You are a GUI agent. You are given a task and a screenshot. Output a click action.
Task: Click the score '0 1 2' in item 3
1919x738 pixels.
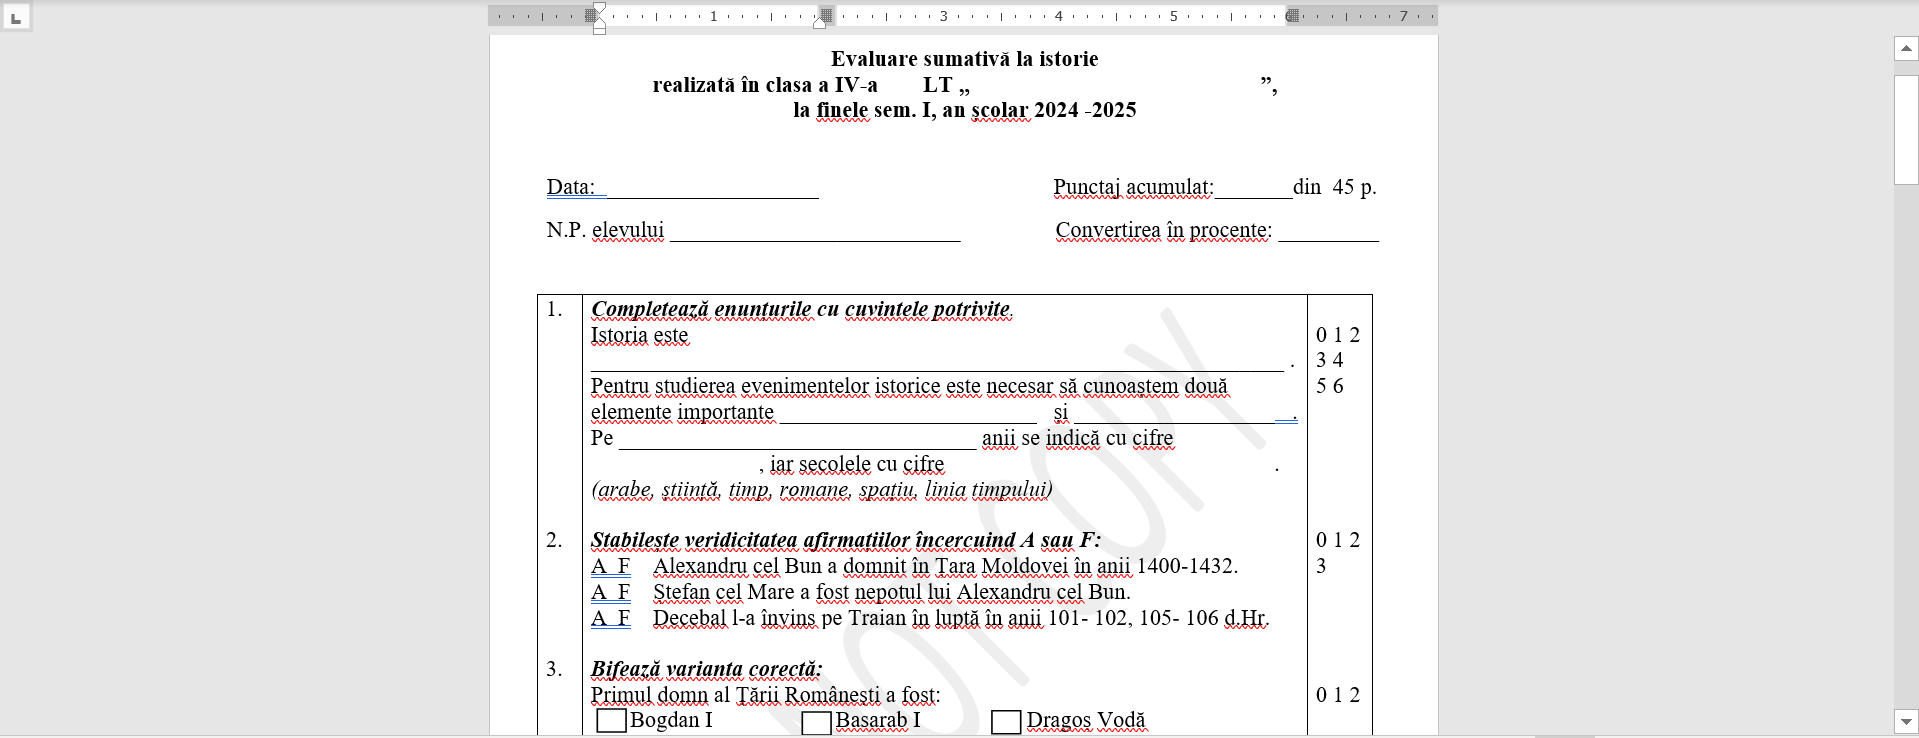[x=1338, y=695]
